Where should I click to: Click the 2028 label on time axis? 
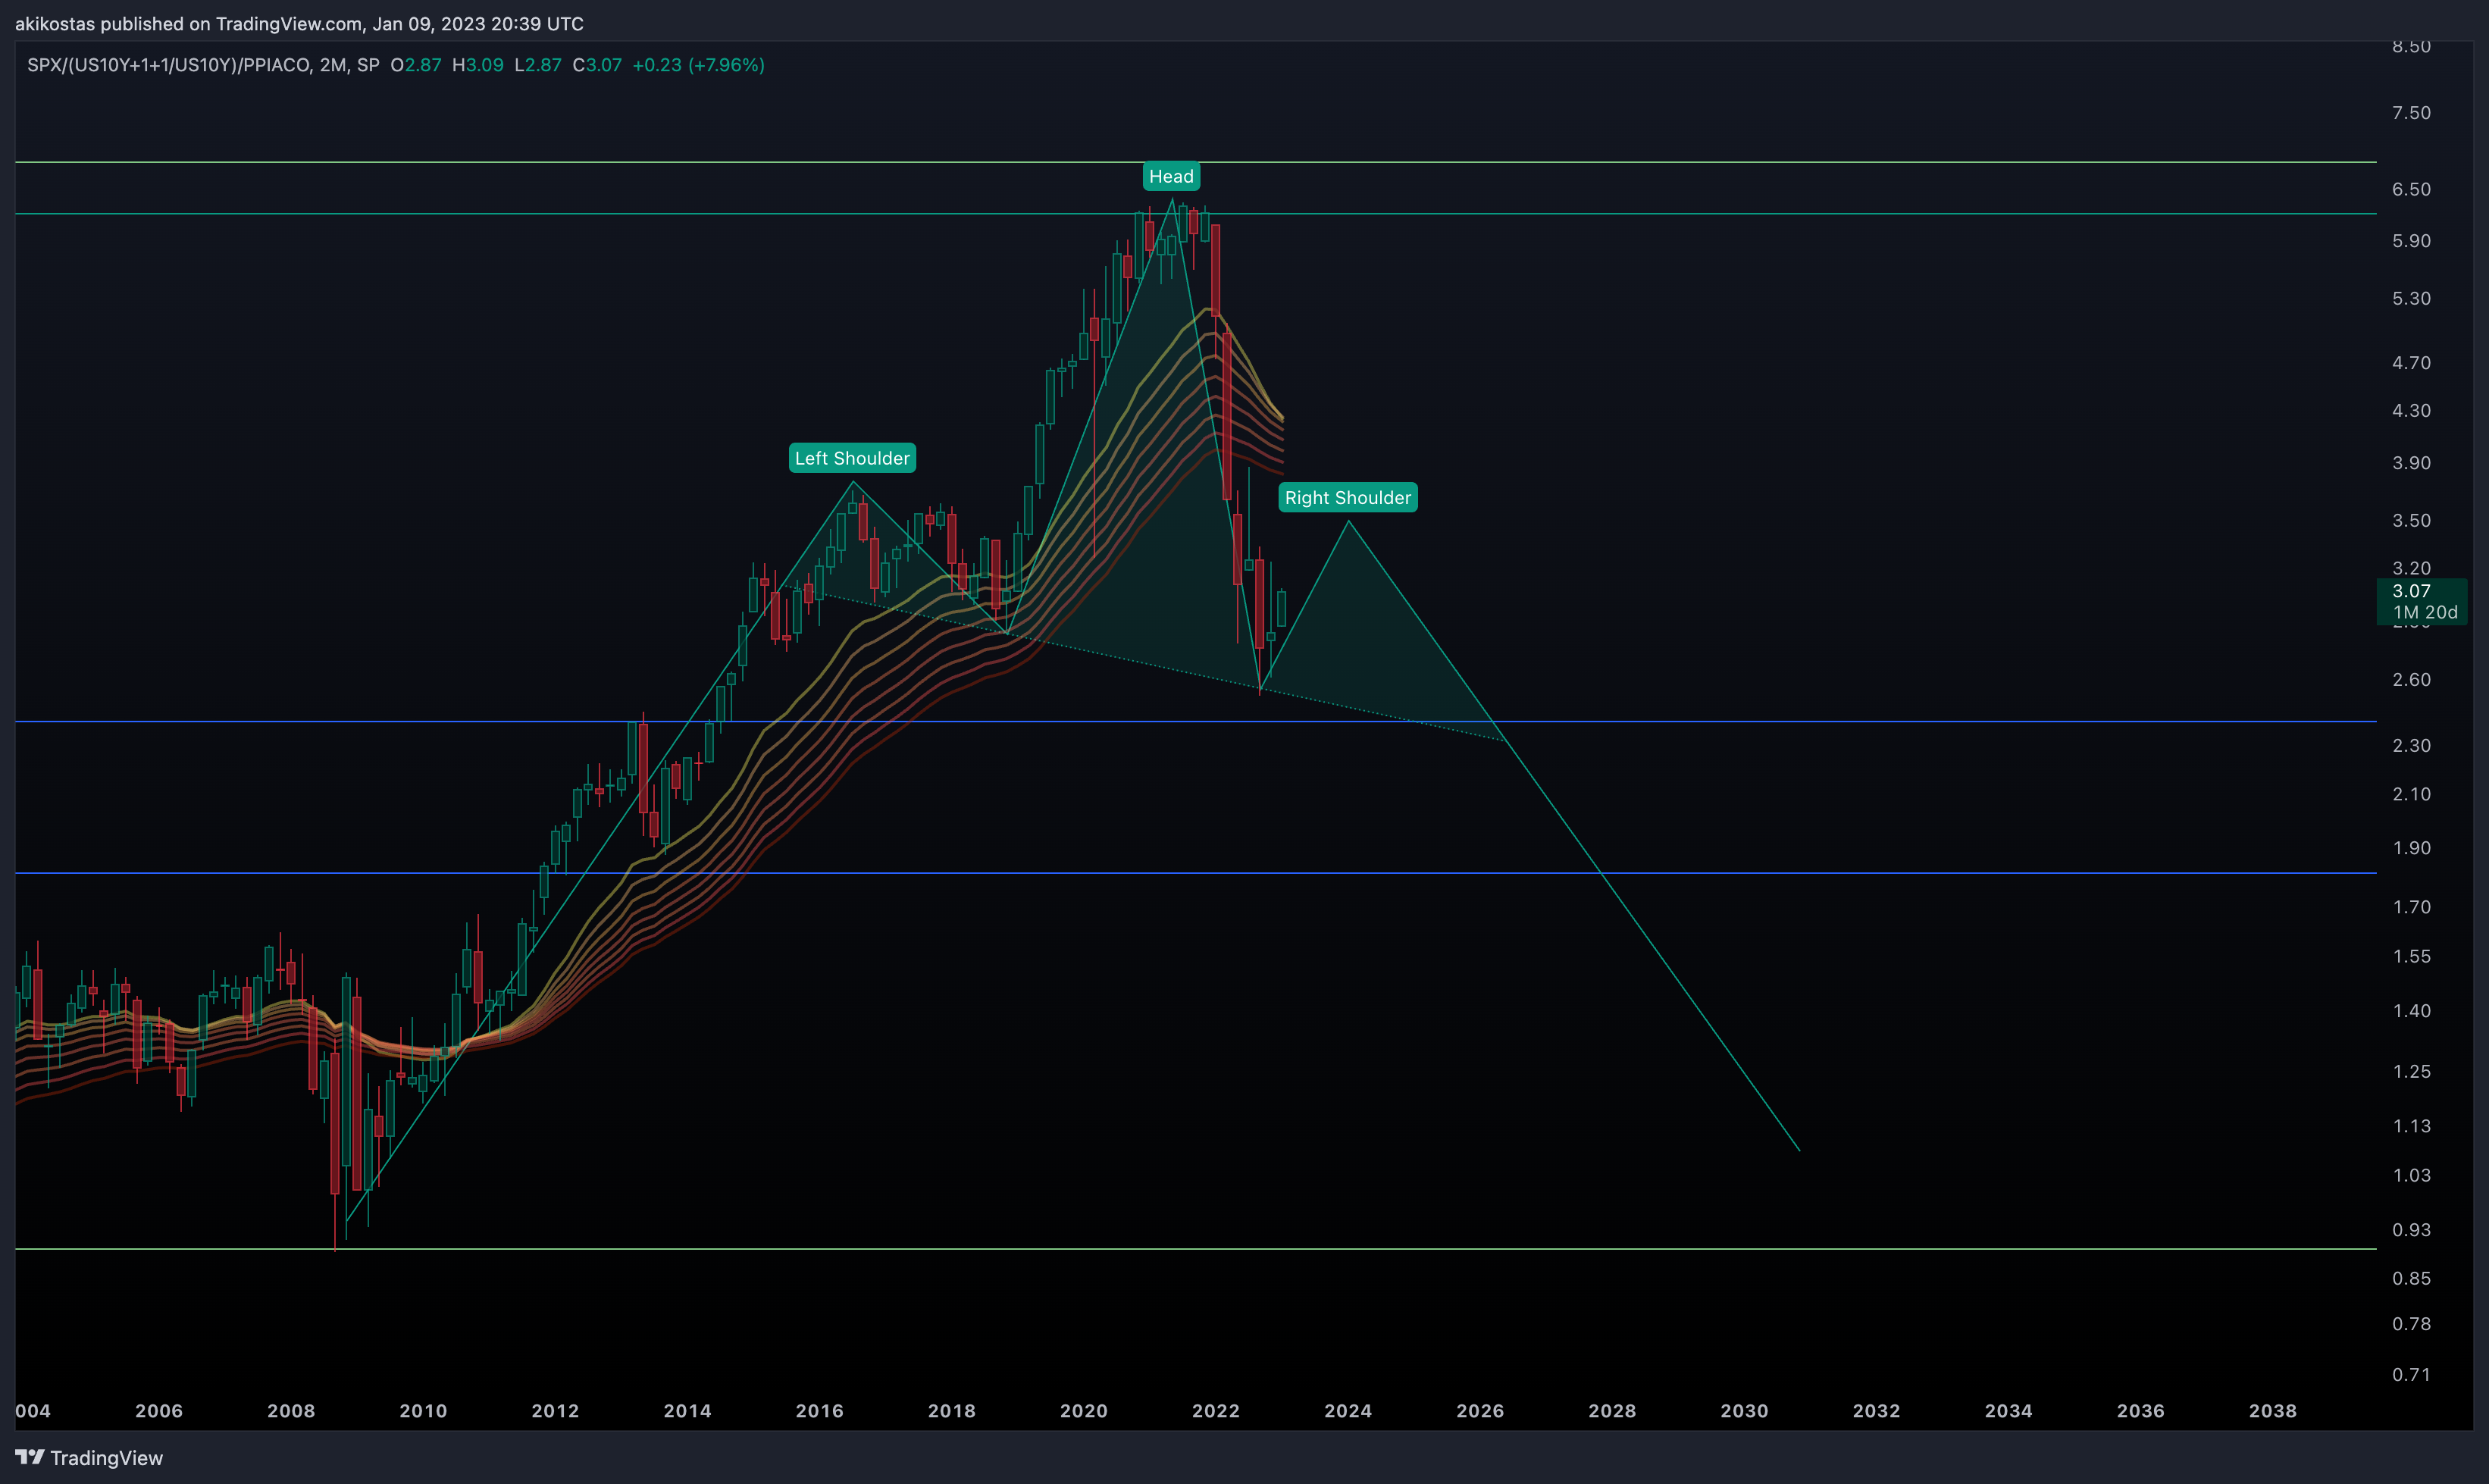1612,1410
